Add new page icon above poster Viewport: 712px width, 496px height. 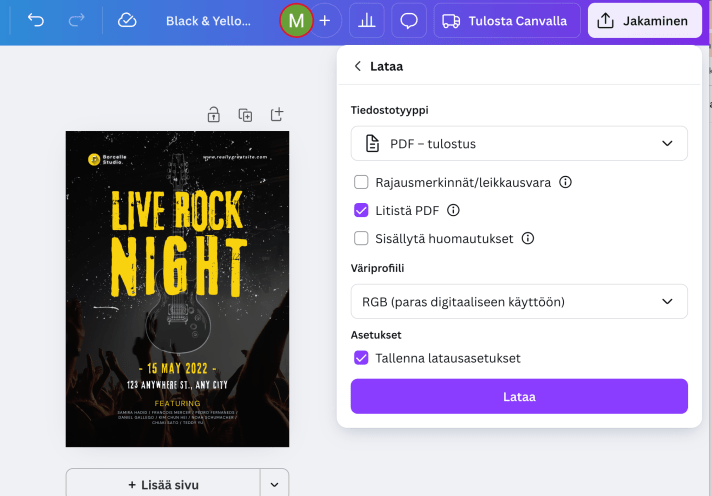click(277, 115)
